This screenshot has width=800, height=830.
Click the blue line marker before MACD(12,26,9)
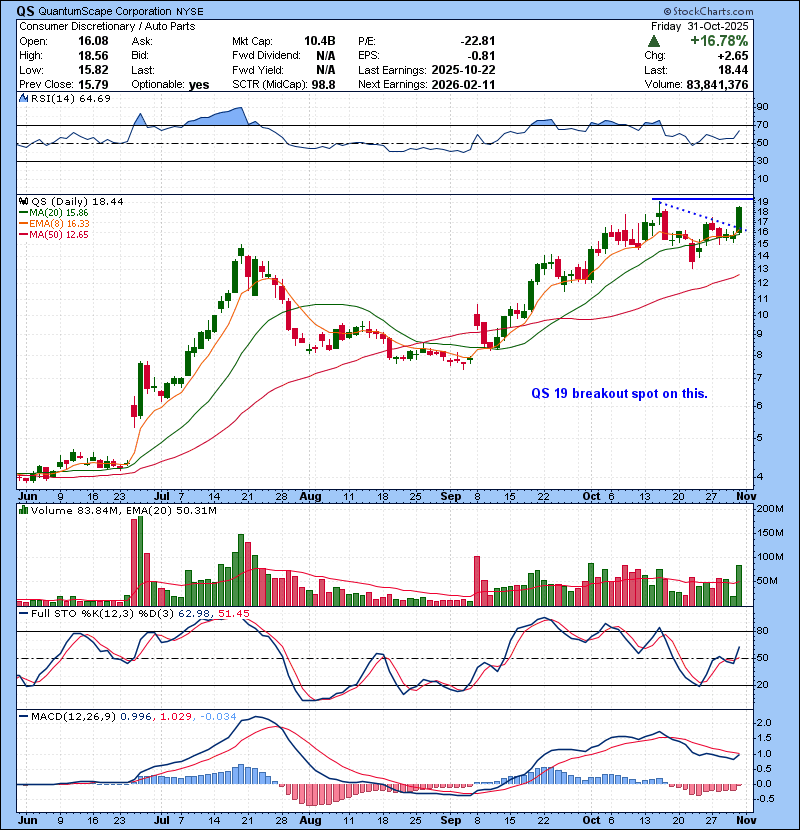point(23,717)
